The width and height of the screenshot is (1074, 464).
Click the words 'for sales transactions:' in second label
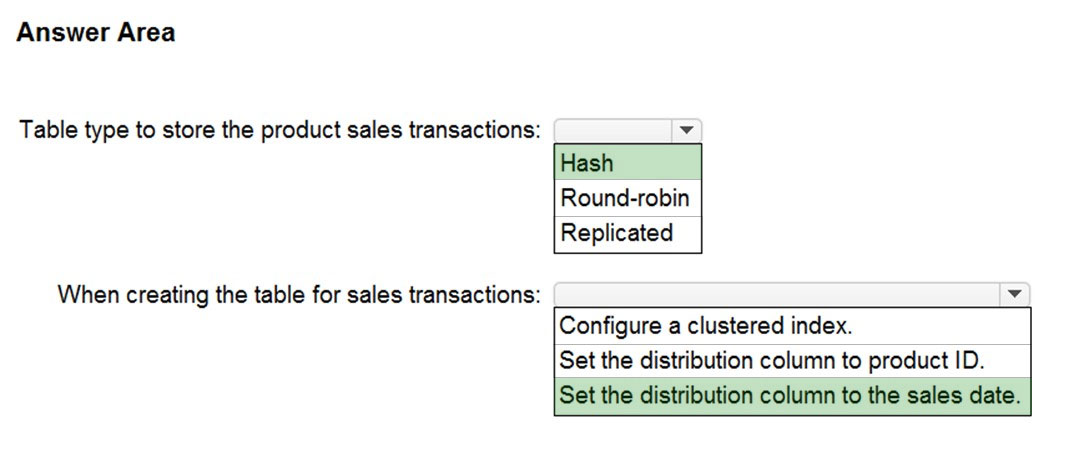442,295
